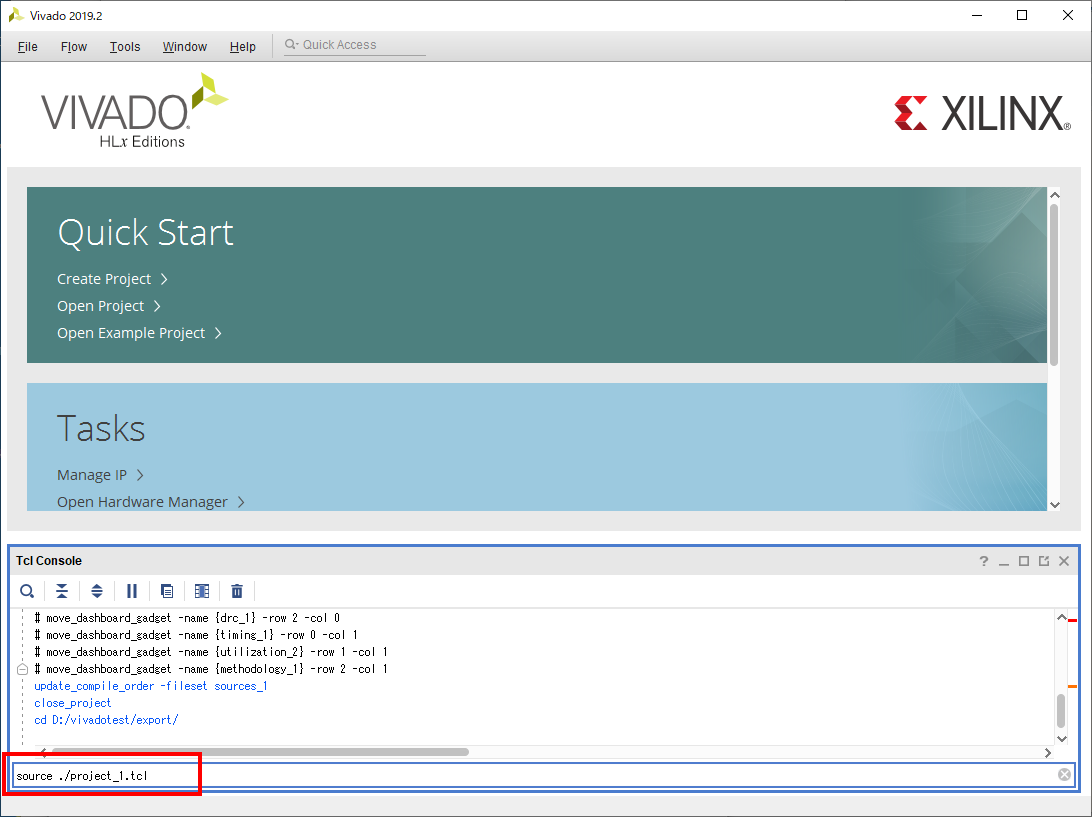
Task: Close the Vivado 2019.2 window
Action: click(x=1068, y=15)
